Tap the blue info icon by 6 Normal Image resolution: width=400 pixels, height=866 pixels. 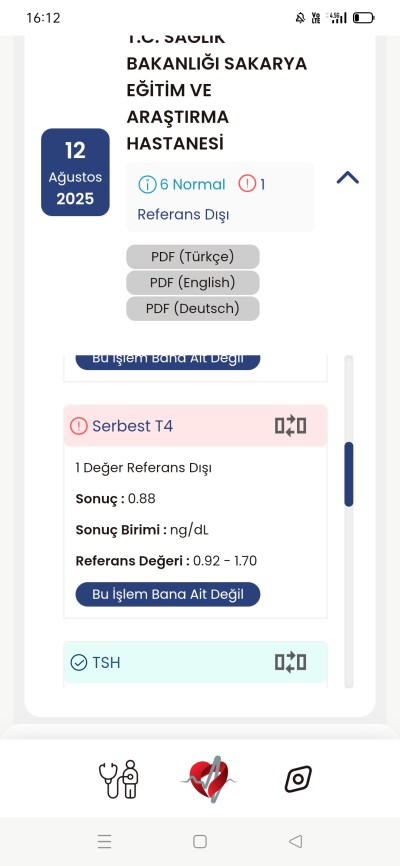(x=147, y=184)
